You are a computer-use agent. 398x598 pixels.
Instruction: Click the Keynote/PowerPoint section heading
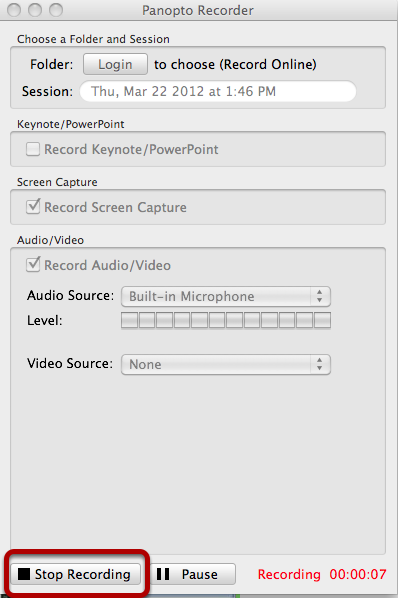71,124
